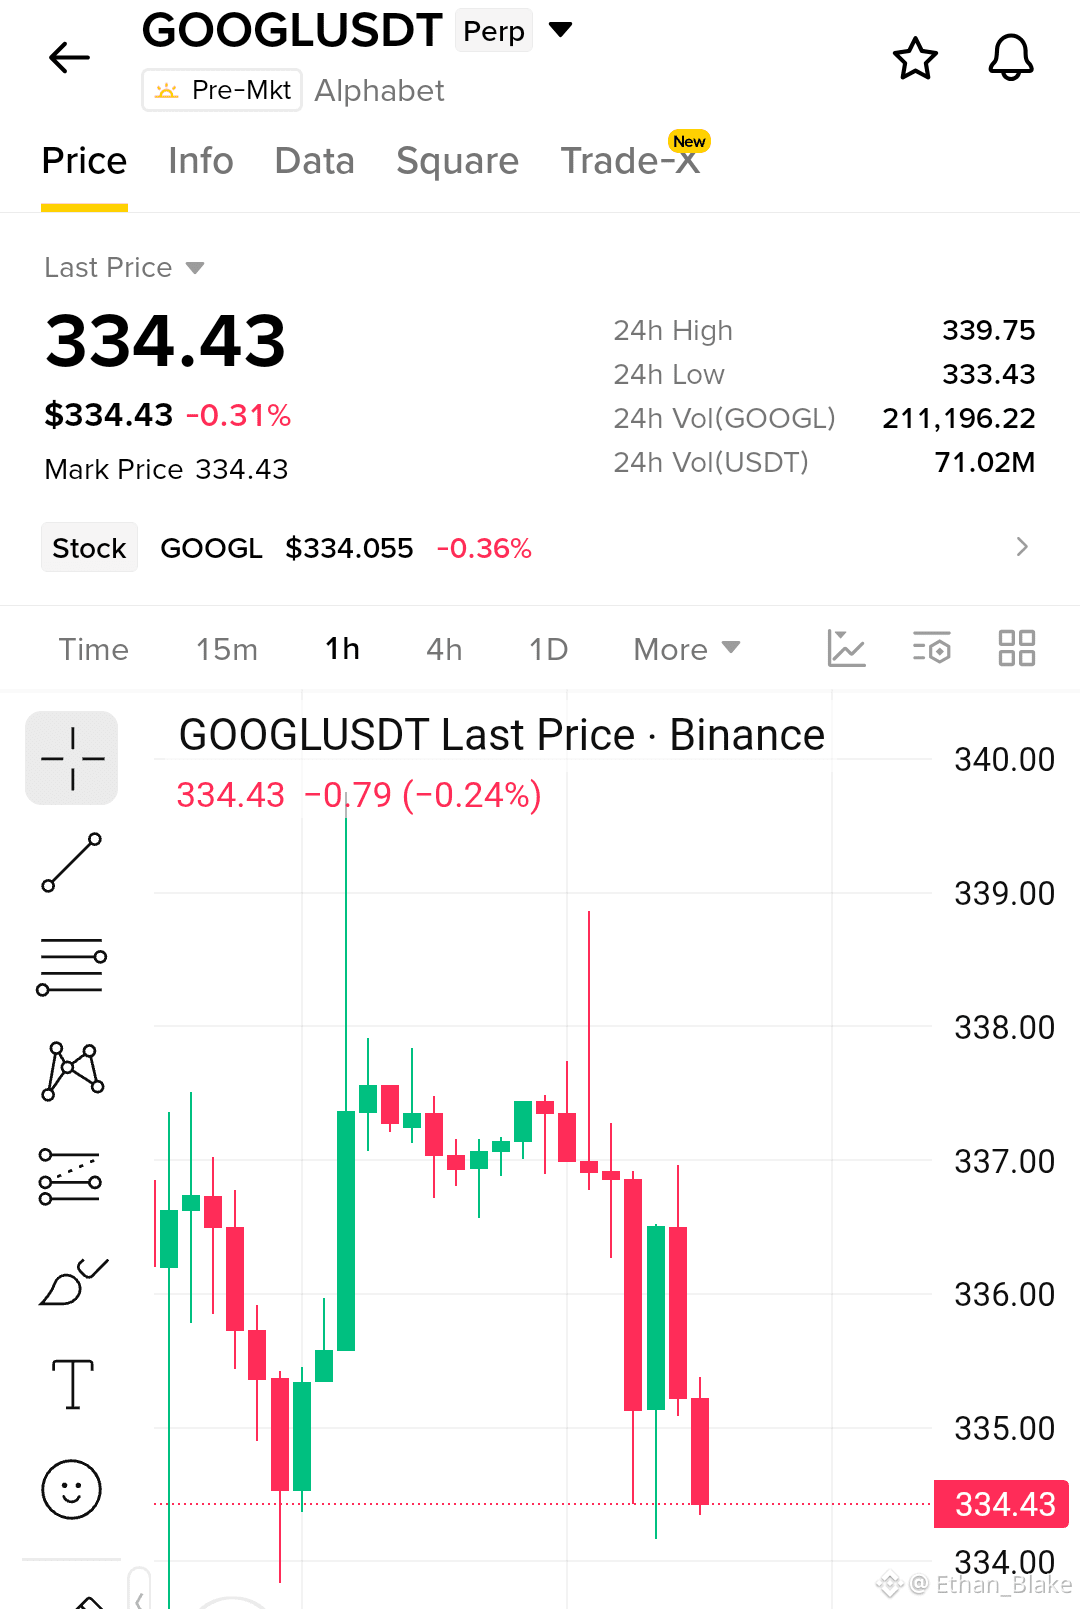Open multi-chart grid layout icon
Image resolution: width=1080 pixels, height=1609 pixels.
click(x=1017, y=649)
